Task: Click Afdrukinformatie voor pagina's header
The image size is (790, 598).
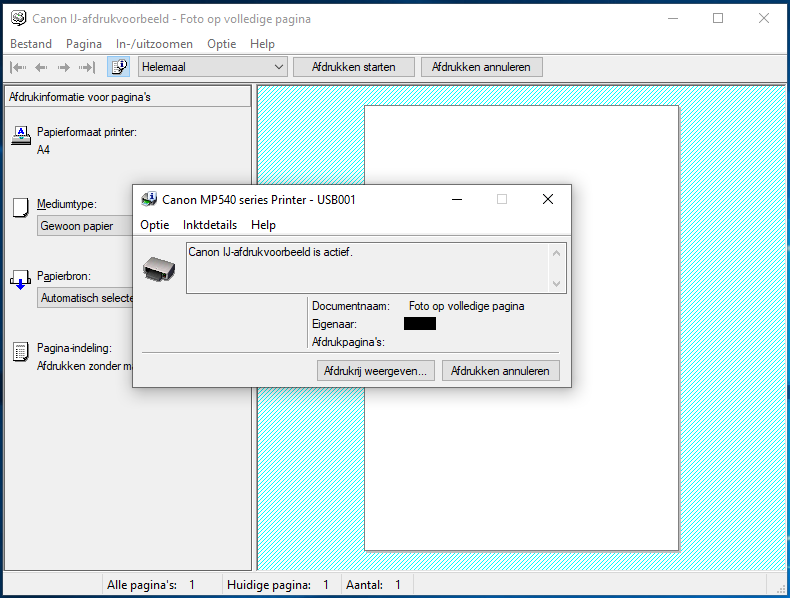Action: click(127, 97)
